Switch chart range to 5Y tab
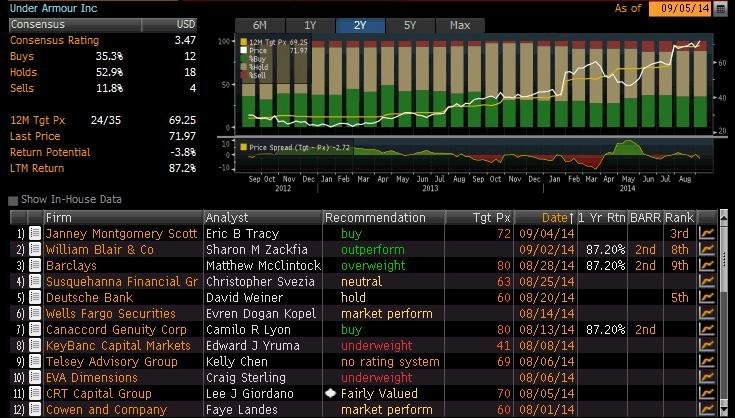 coord(410,25)
